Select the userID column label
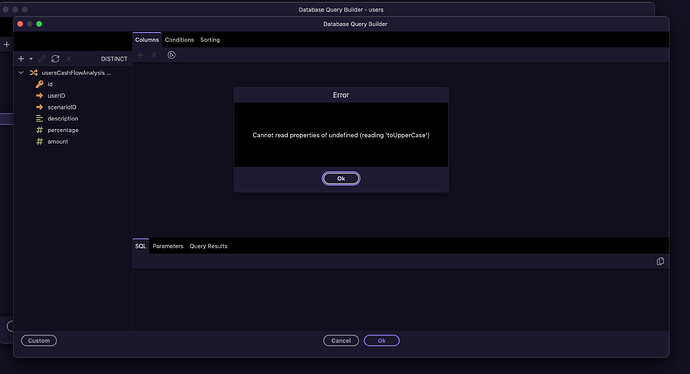 pyautogui.click(x=56, y=95)
